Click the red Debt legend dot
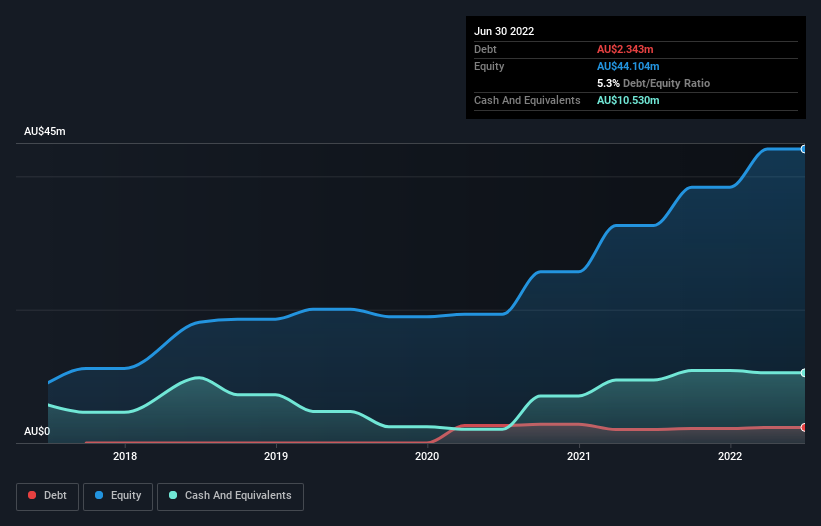Image resolution: width=821 pixels, height=526 pixels. [x=32, y=495]
